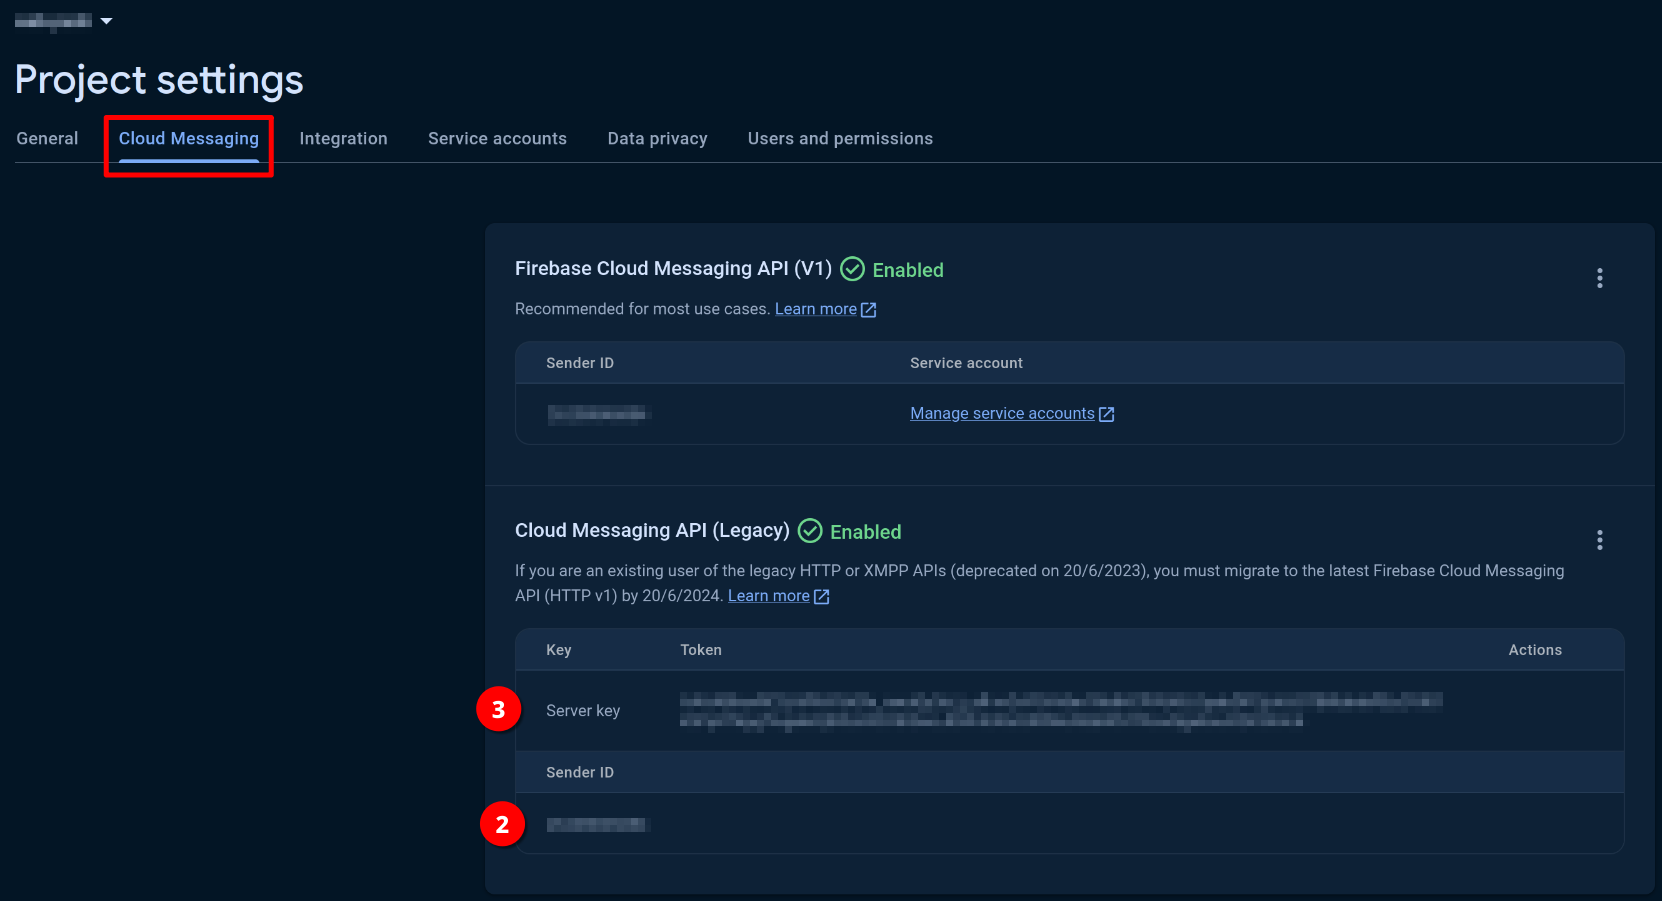The height and width of the screenshot is (901, 1662).
Task: Click the Enabled status text for the V1 API
Action: pyautogui.click(x=908, y=270)
